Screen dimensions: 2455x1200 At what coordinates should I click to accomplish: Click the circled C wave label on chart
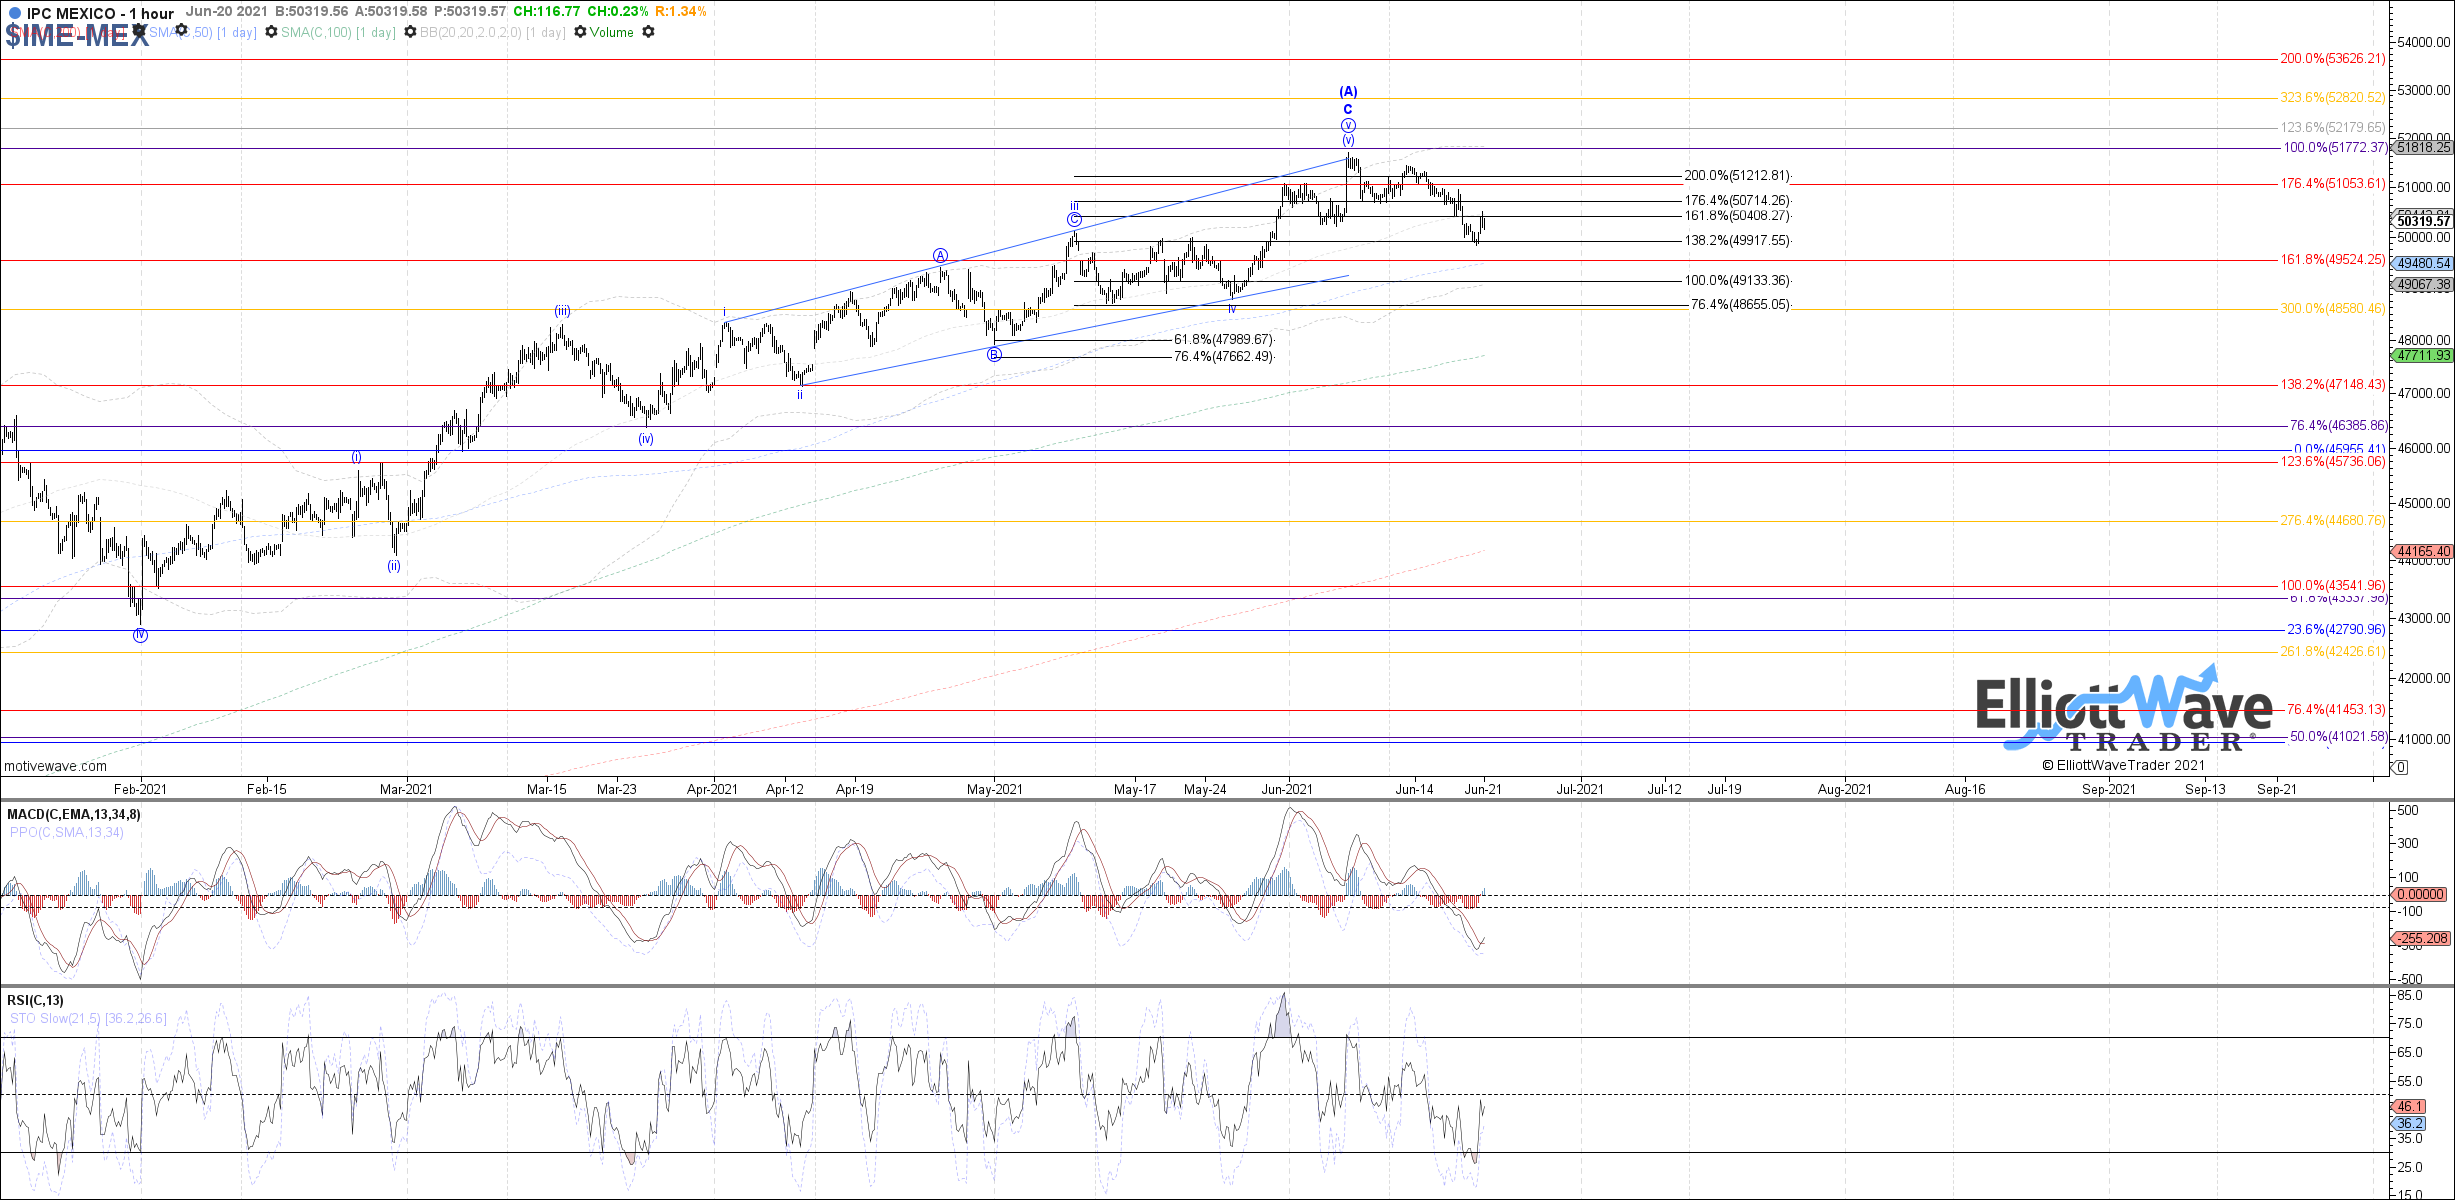(x=1074, y=220)
